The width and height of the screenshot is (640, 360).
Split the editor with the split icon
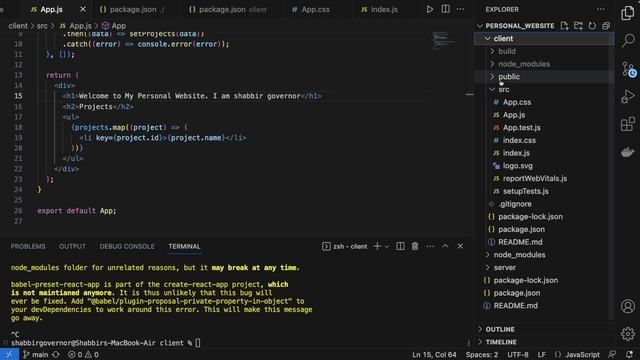coord(445,9)
